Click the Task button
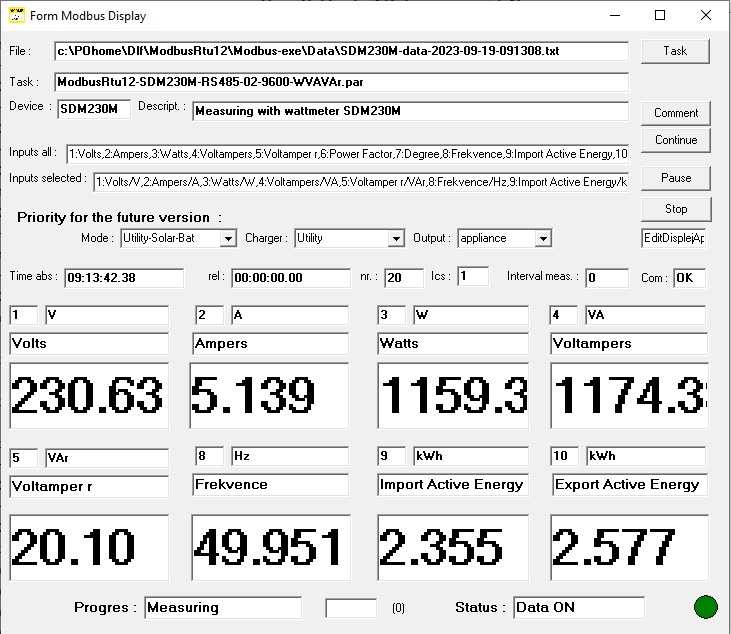The width and height of the screenshot is (731, 634). pyautogui.click(x=675, y=51)
